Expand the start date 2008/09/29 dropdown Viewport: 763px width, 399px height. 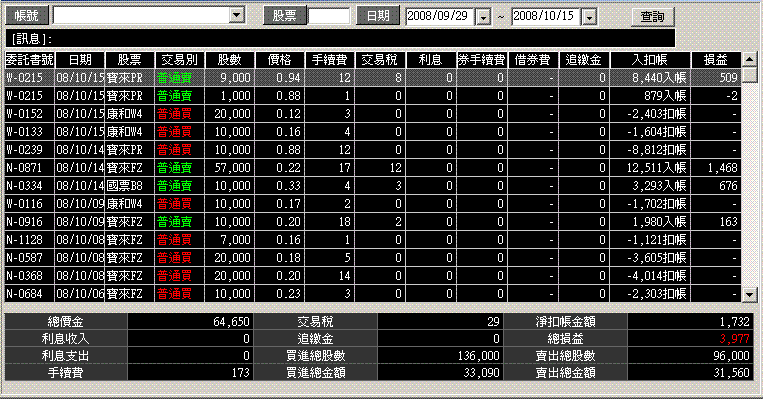click(x=483, y=17)
